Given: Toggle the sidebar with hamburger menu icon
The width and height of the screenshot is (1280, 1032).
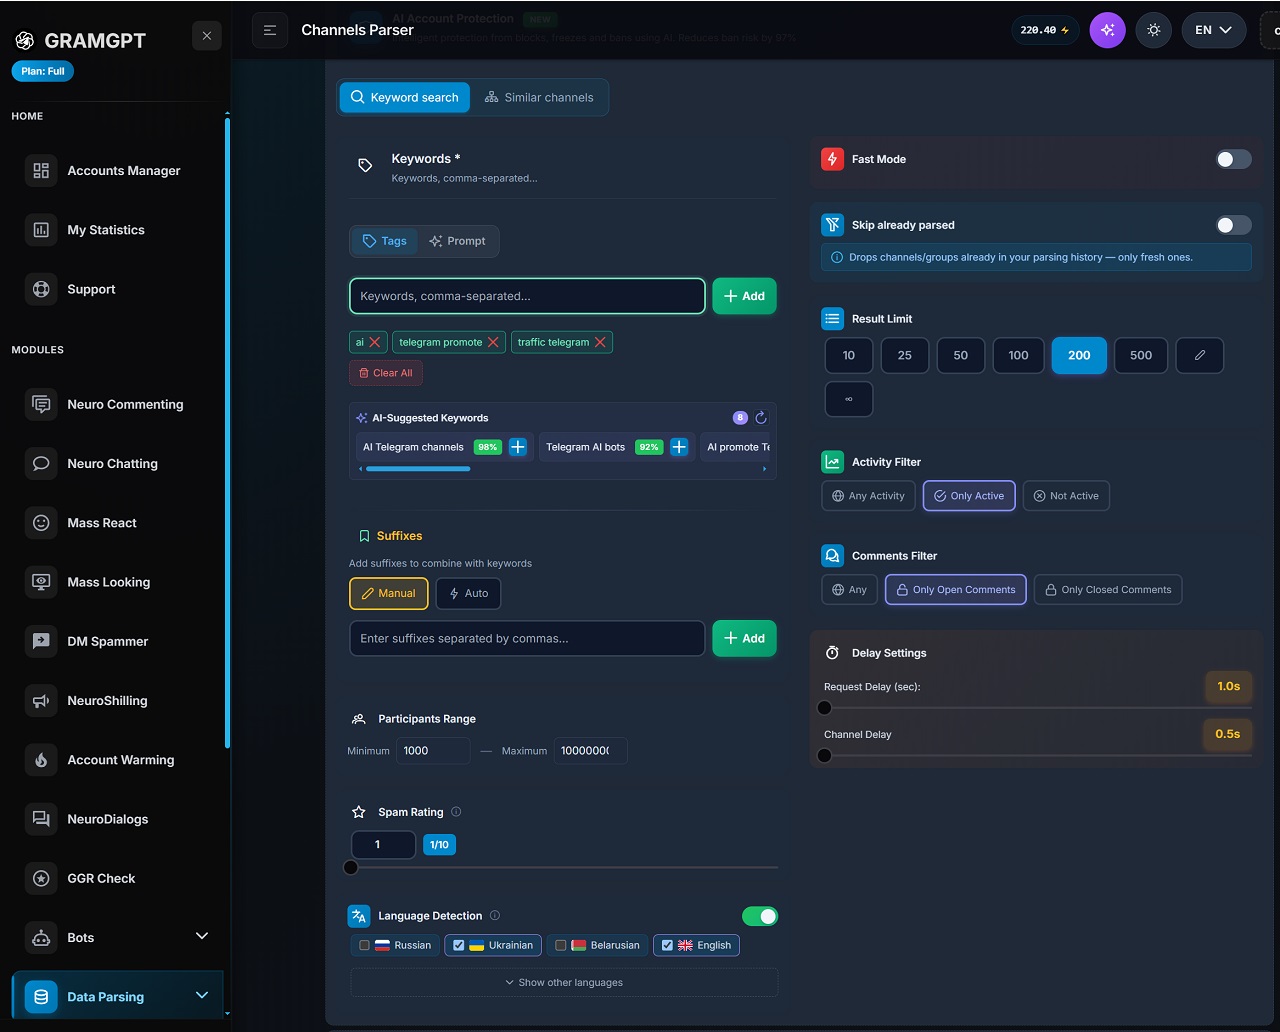Looking at the screenshot, I should tap(270, 30).
